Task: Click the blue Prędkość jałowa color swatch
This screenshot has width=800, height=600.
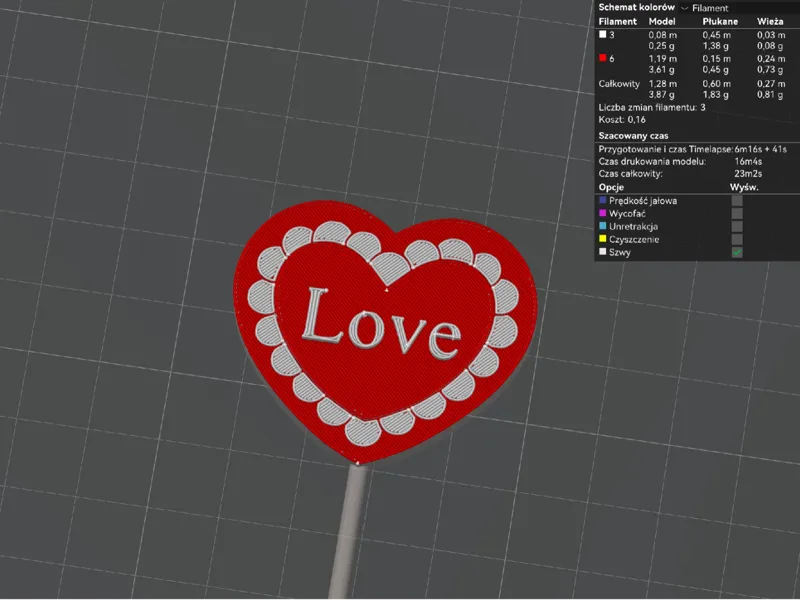Action: click(603, 201)
